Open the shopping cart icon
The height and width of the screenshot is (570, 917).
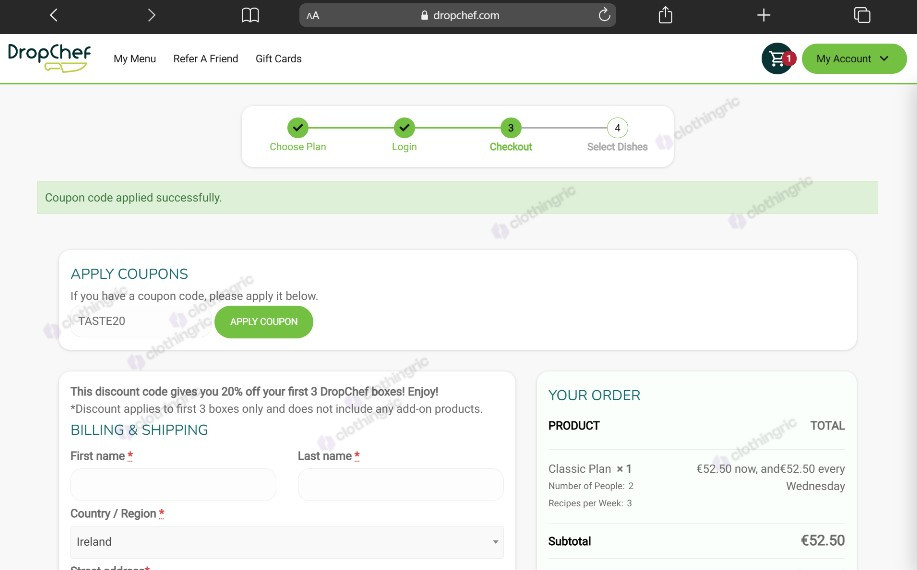pos(777,58)
